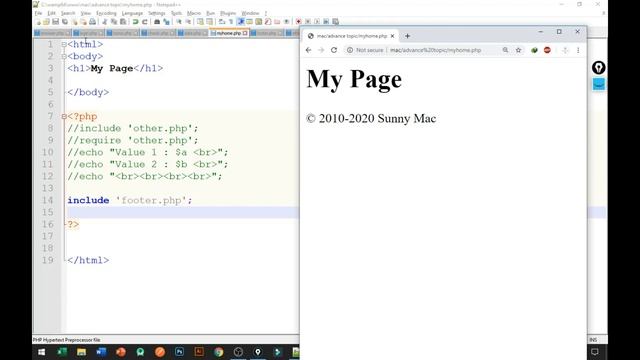Click the Save recorded macro icon

tap(335, 22)
